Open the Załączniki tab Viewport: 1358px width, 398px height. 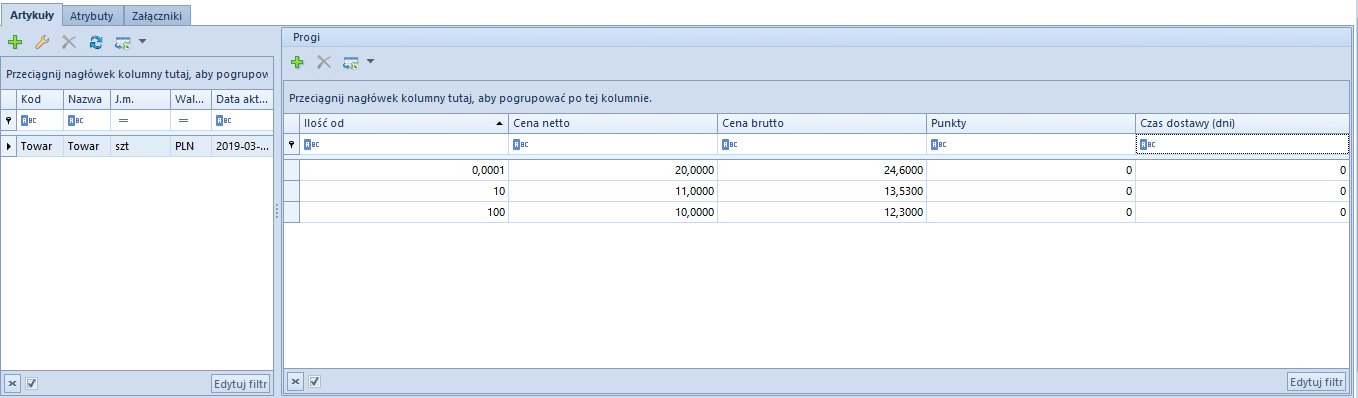pos(157,15)
